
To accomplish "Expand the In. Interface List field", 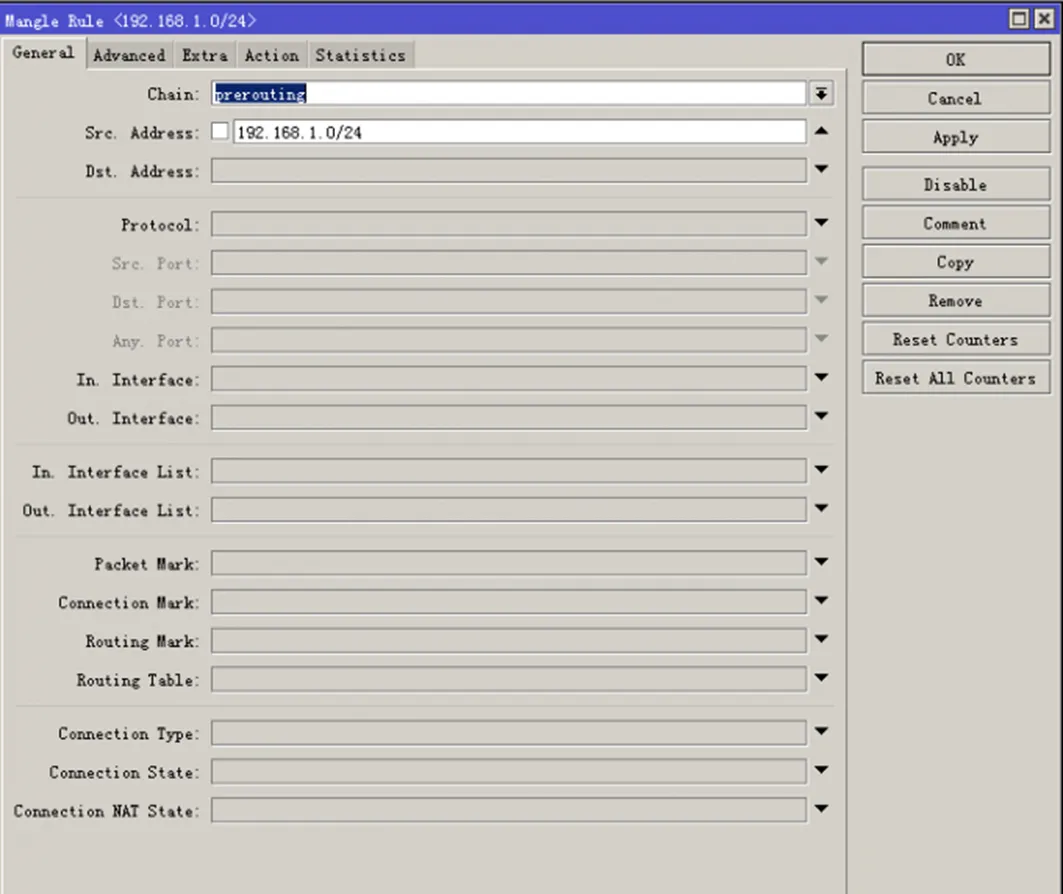I will click(821, 469).
